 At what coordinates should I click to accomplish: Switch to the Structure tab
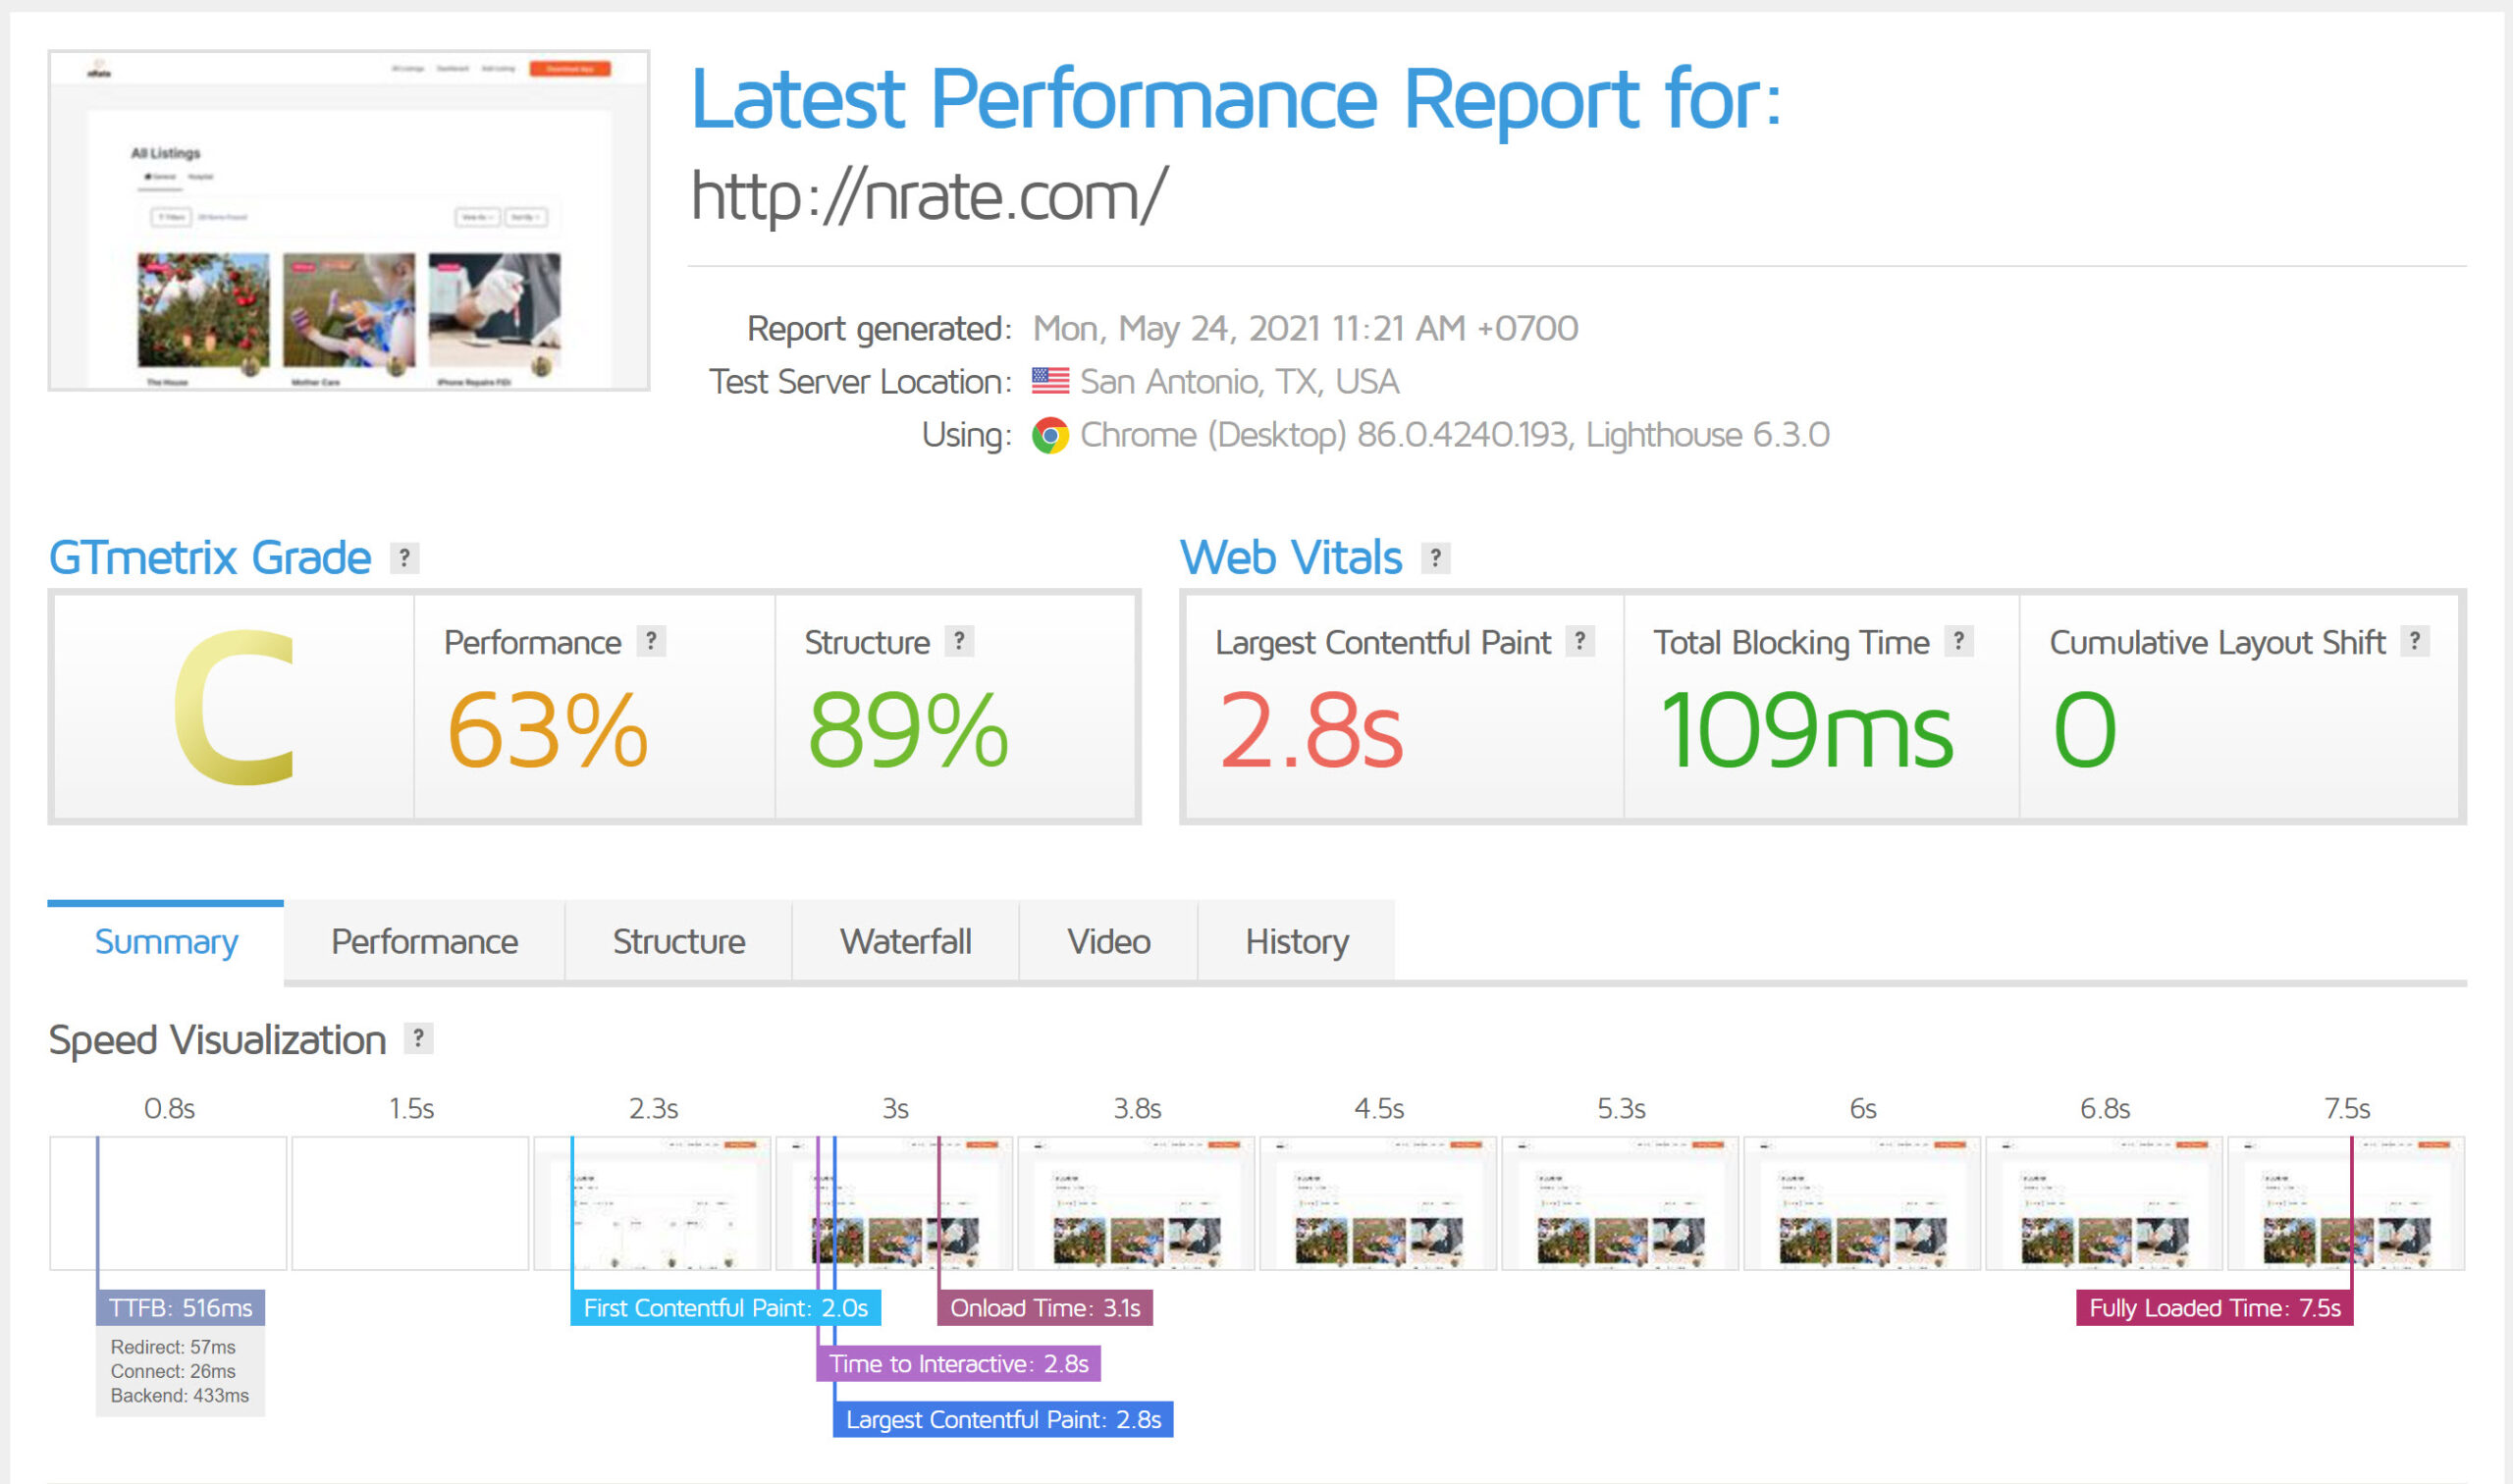coord(679,942)
